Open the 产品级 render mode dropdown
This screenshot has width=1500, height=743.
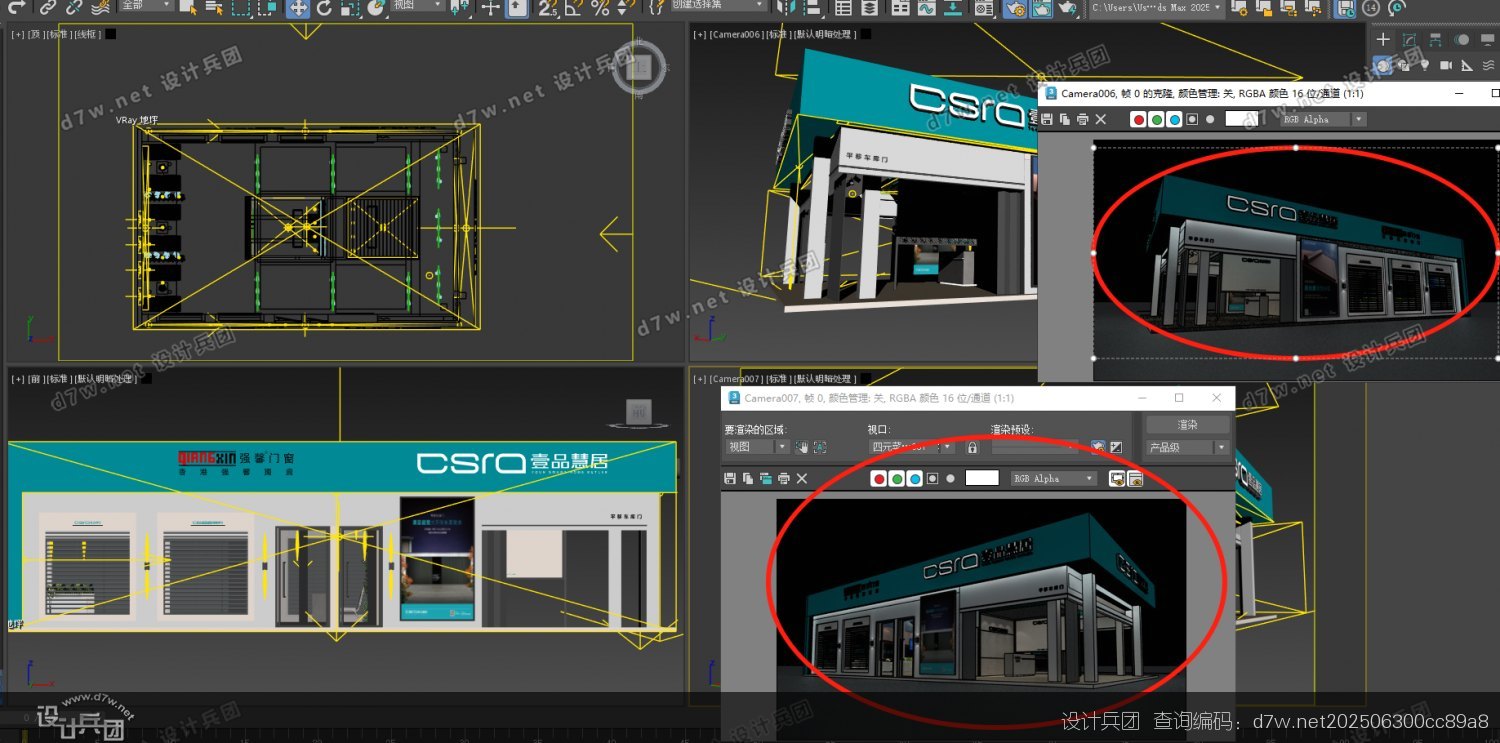pyautogui.click(x=1188, y=447)
